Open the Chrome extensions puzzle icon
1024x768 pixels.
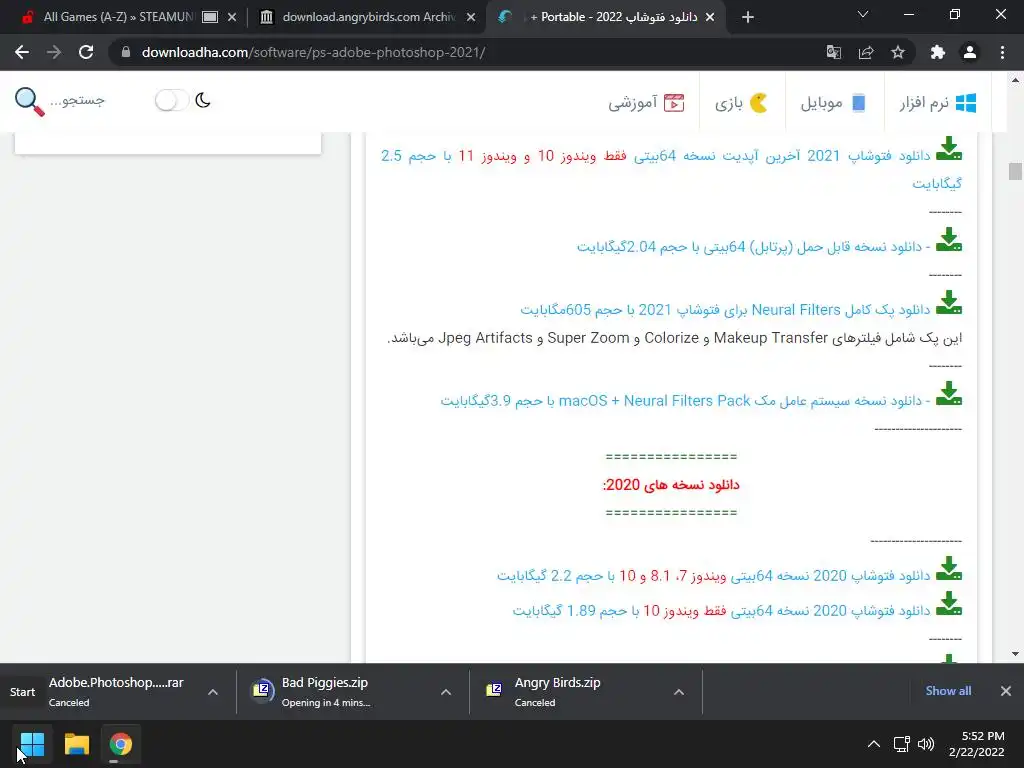click(x=937, y=52)
